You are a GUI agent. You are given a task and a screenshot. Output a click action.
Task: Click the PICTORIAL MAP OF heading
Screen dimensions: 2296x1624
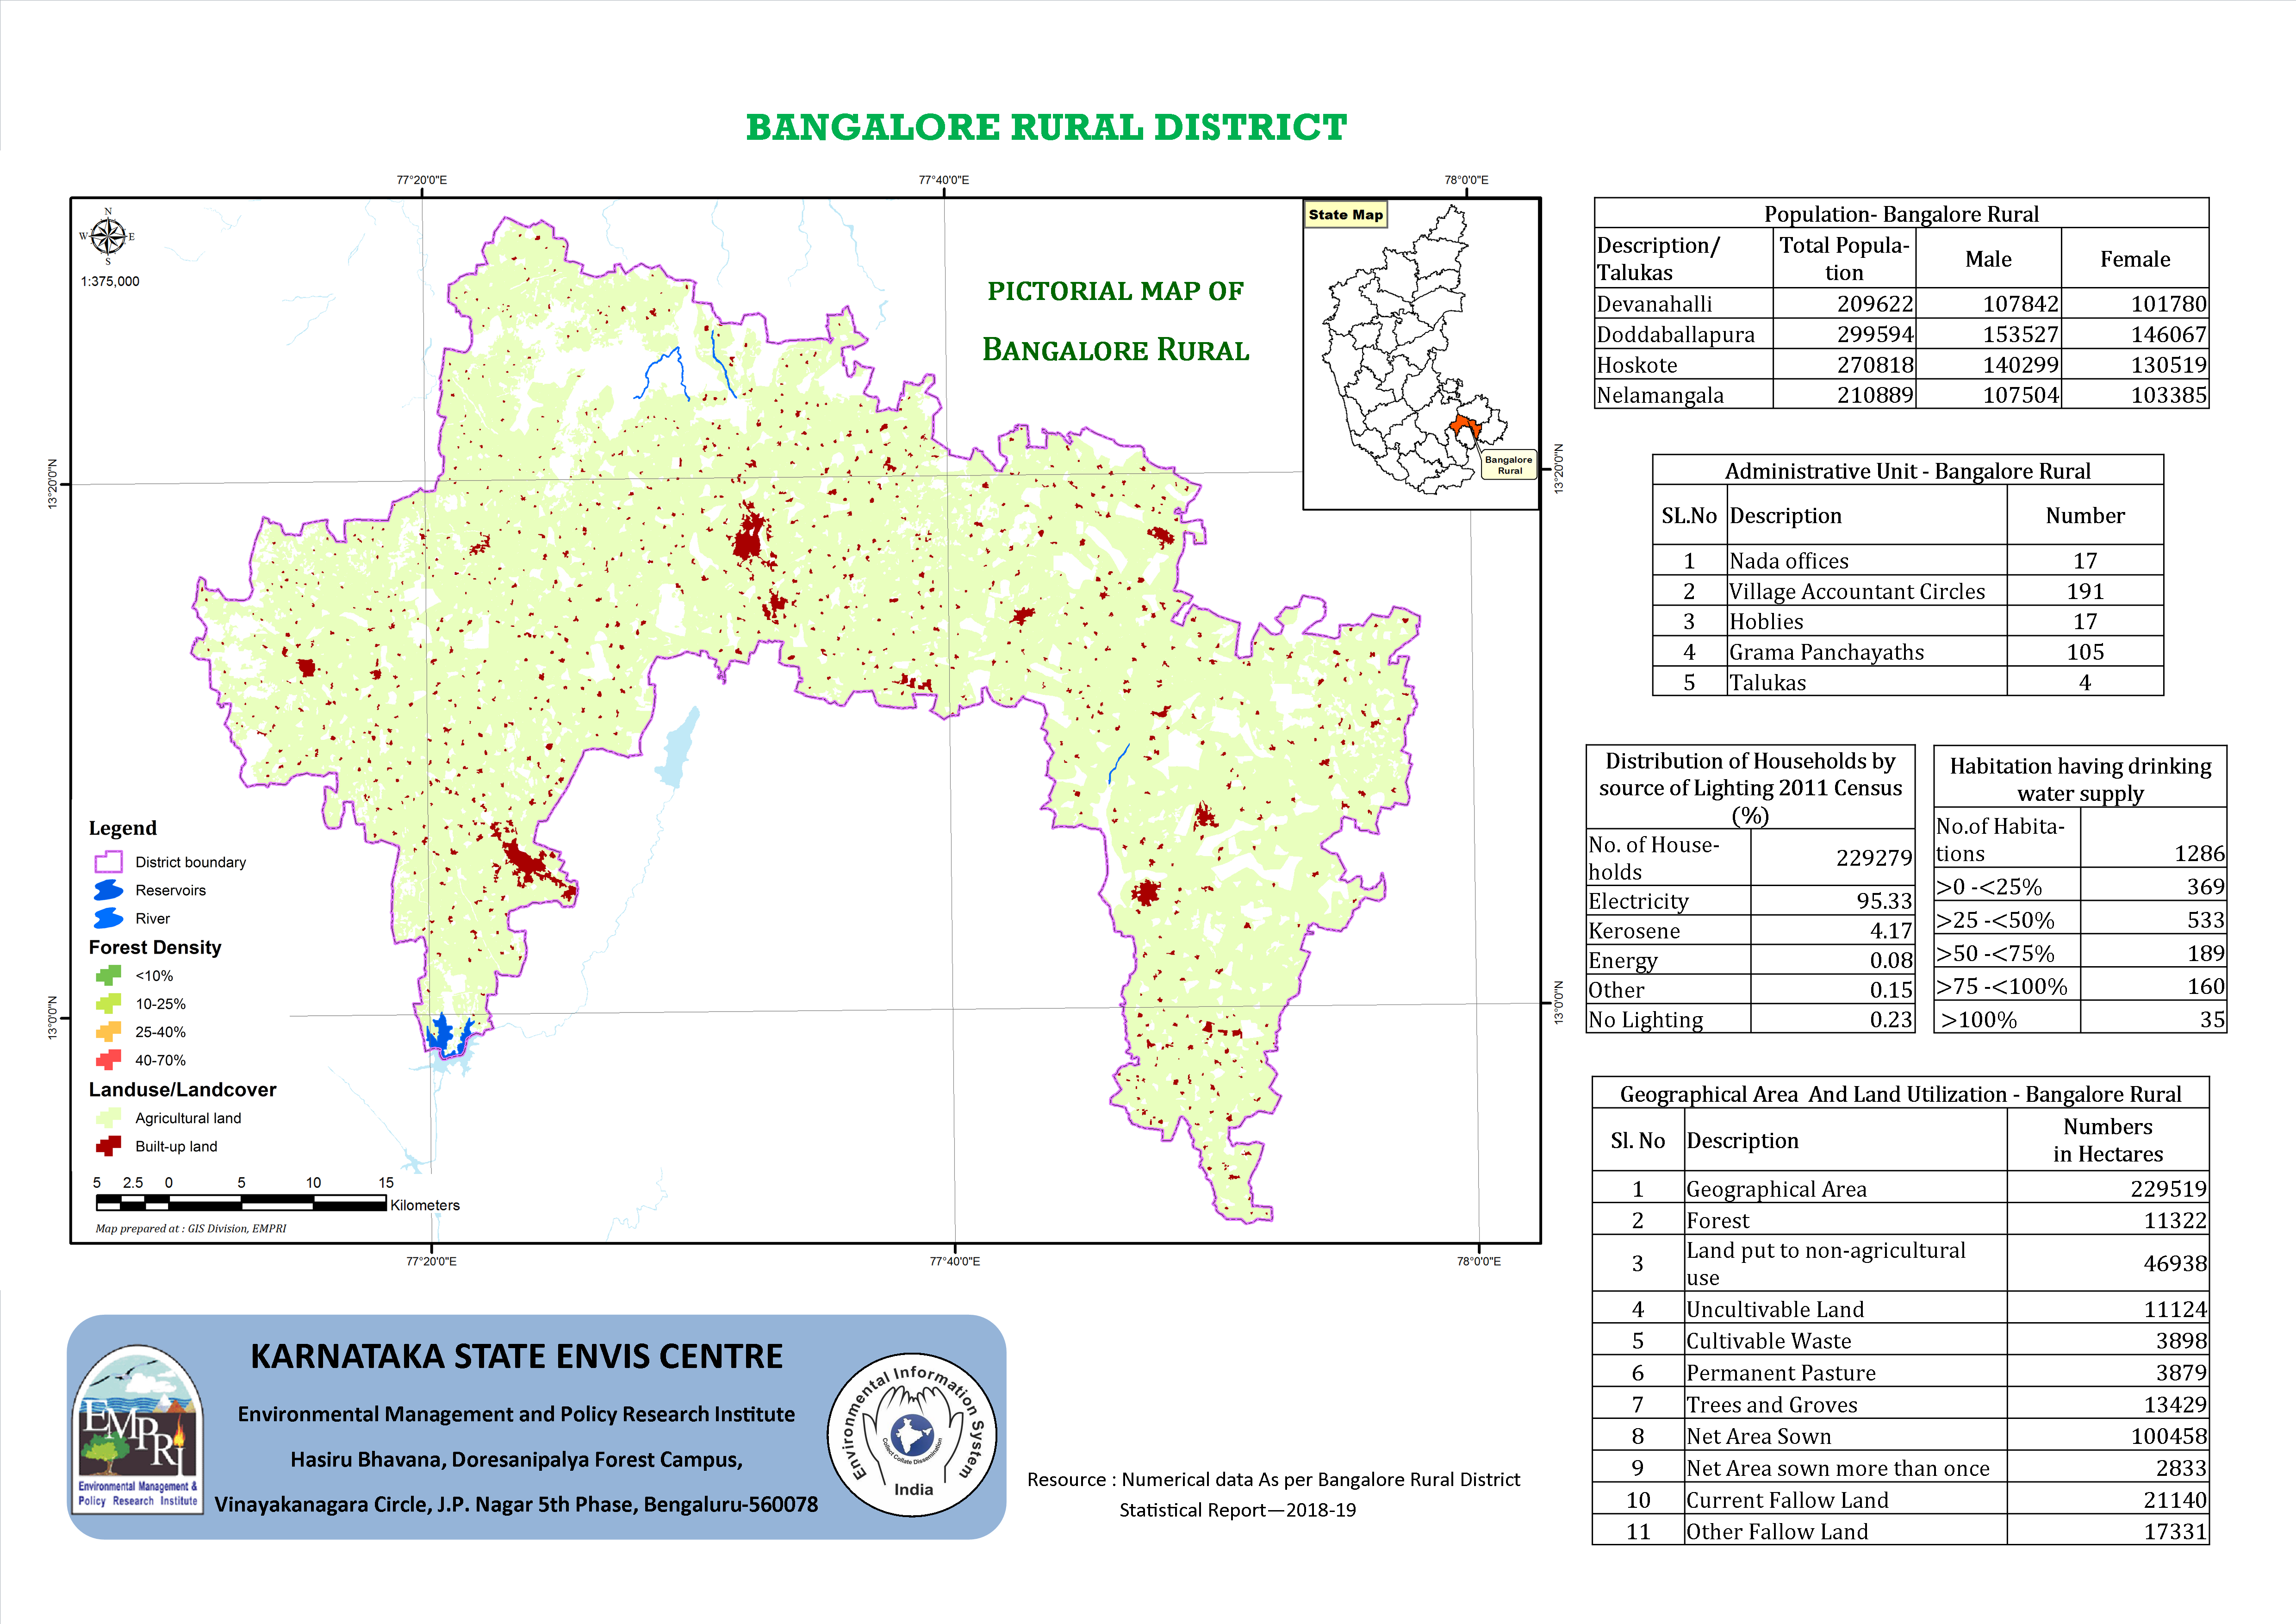coord(1115,291)
